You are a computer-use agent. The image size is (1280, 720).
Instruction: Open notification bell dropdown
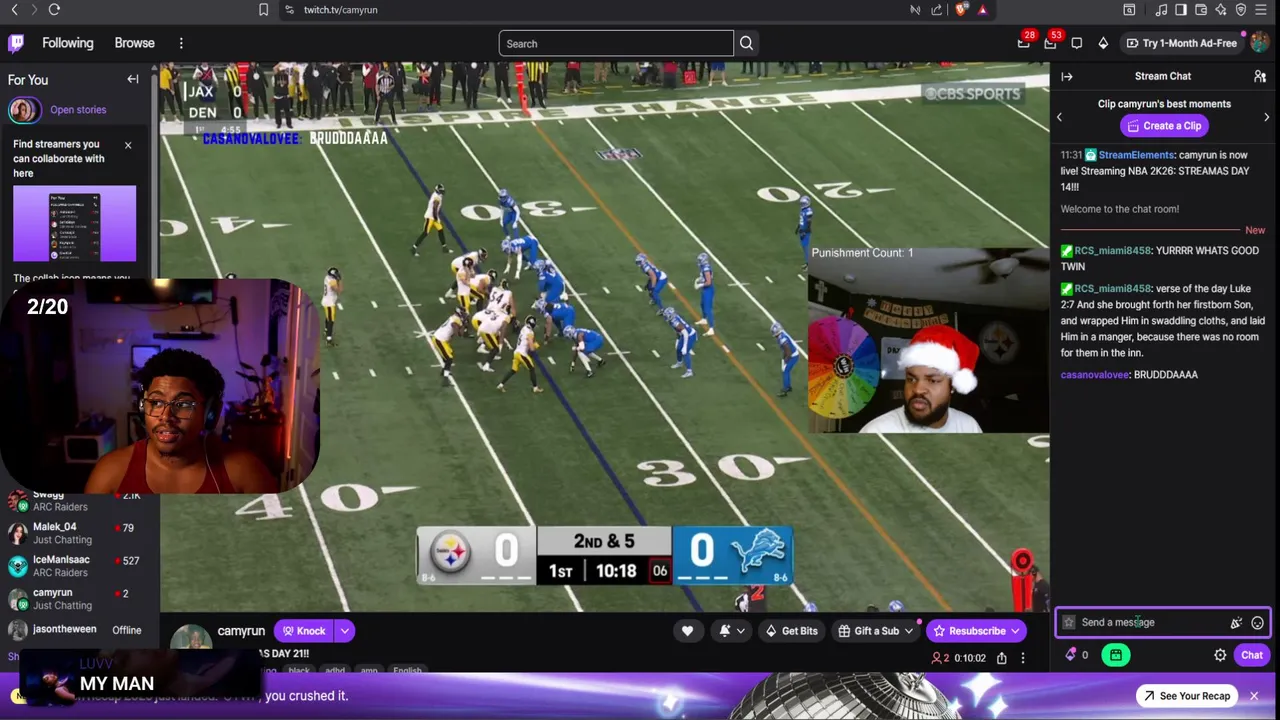click(x=730, y=631)
